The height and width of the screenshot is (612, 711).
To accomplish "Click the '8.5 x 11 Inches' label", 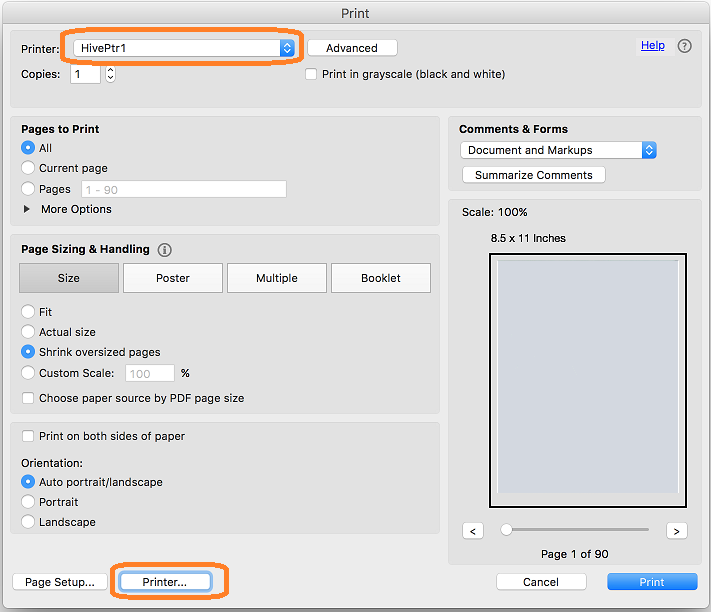I will (528, 238).
